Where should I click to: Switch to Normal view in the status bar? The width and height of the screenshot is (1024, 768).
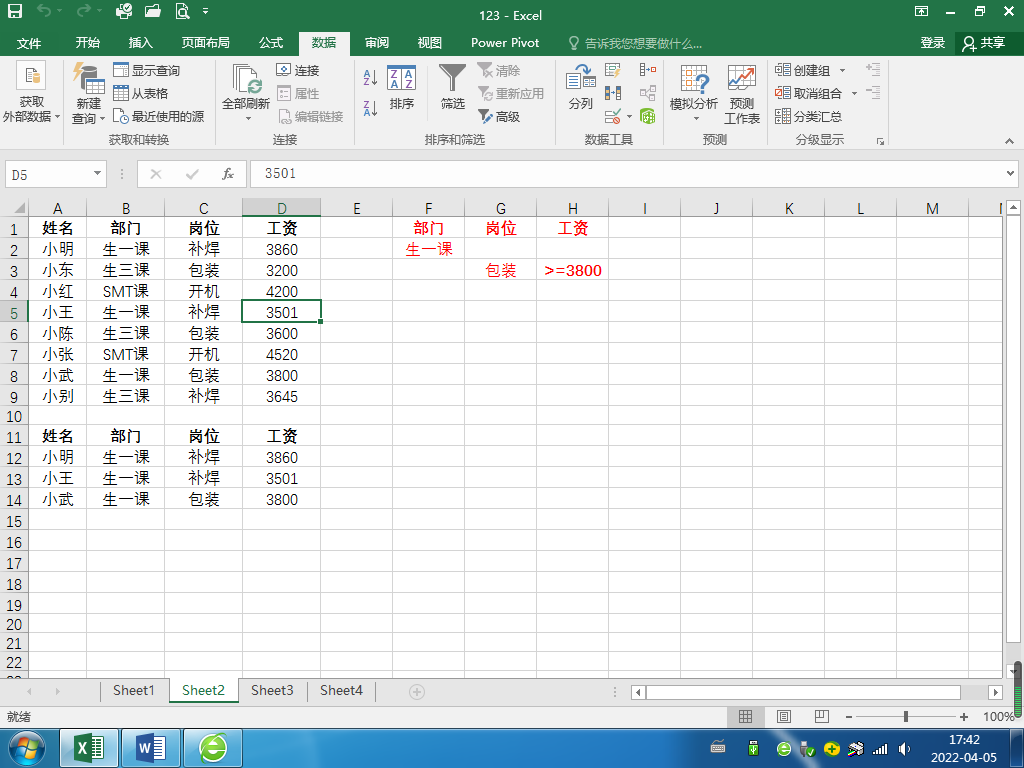pos(745,716)
